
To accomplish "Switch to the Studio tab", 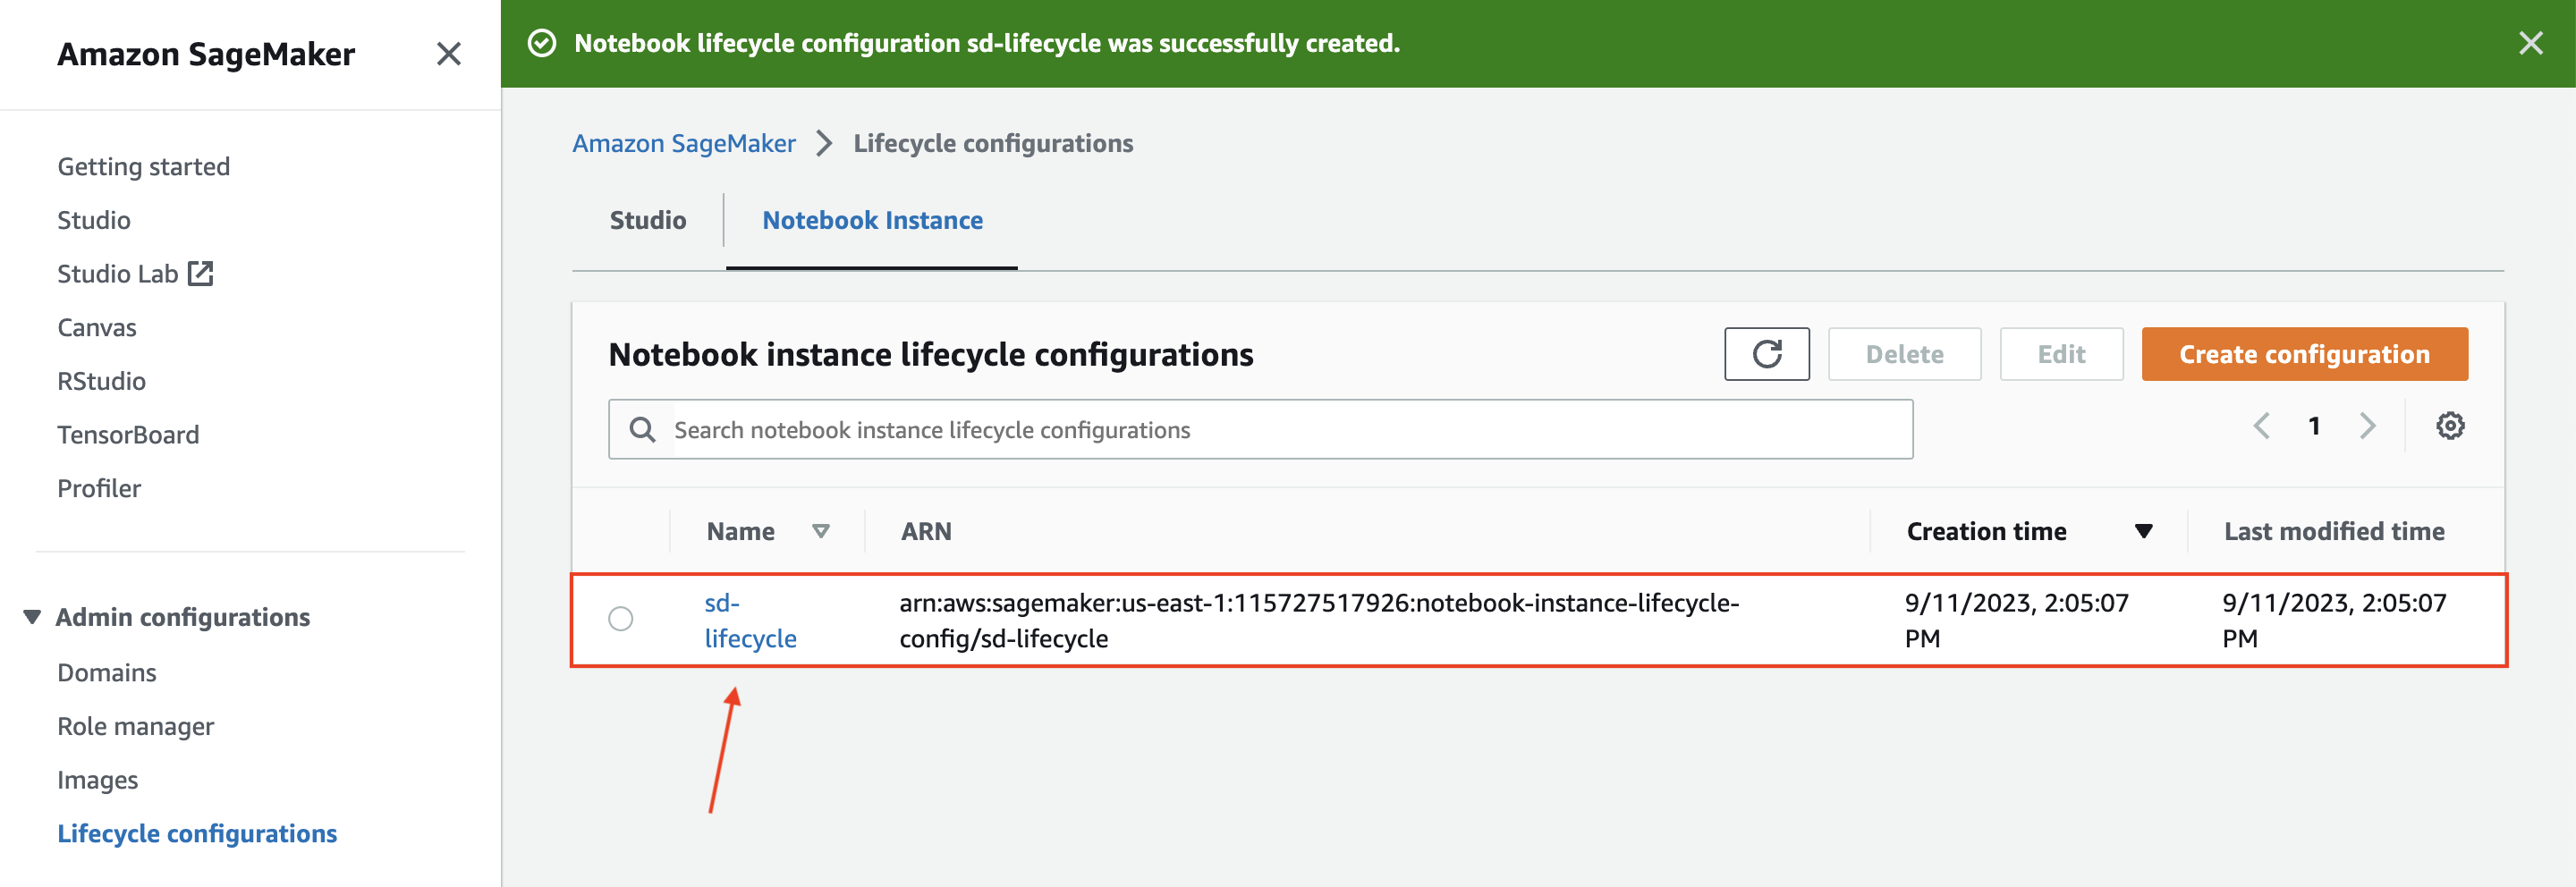I will click(x=647, y=220).
